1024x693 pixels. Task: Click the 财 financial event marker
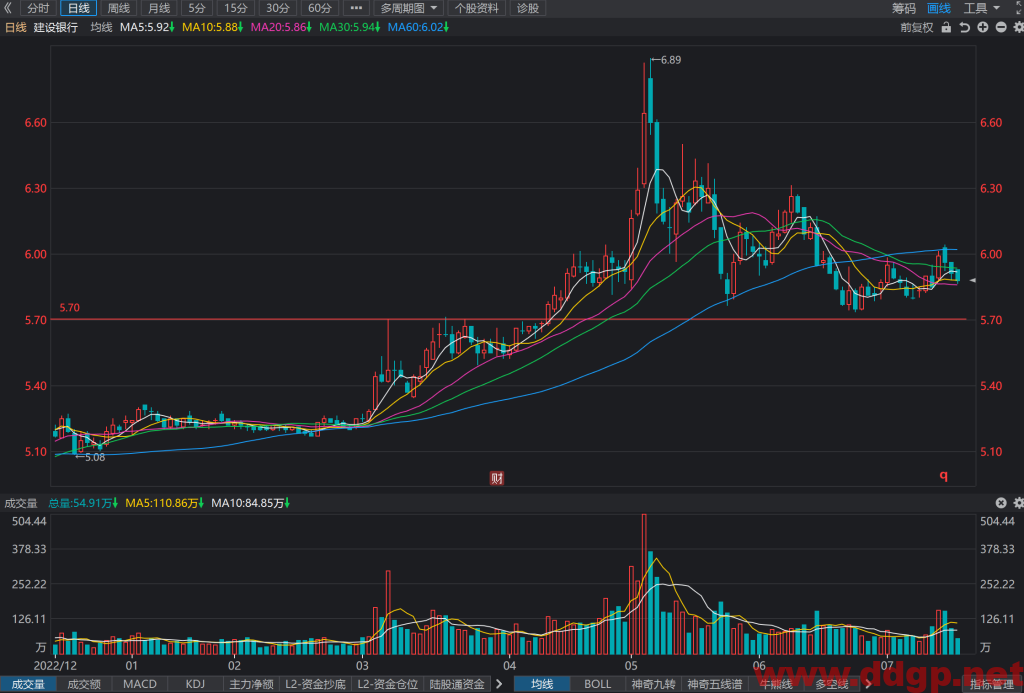(x=497, y=478)
